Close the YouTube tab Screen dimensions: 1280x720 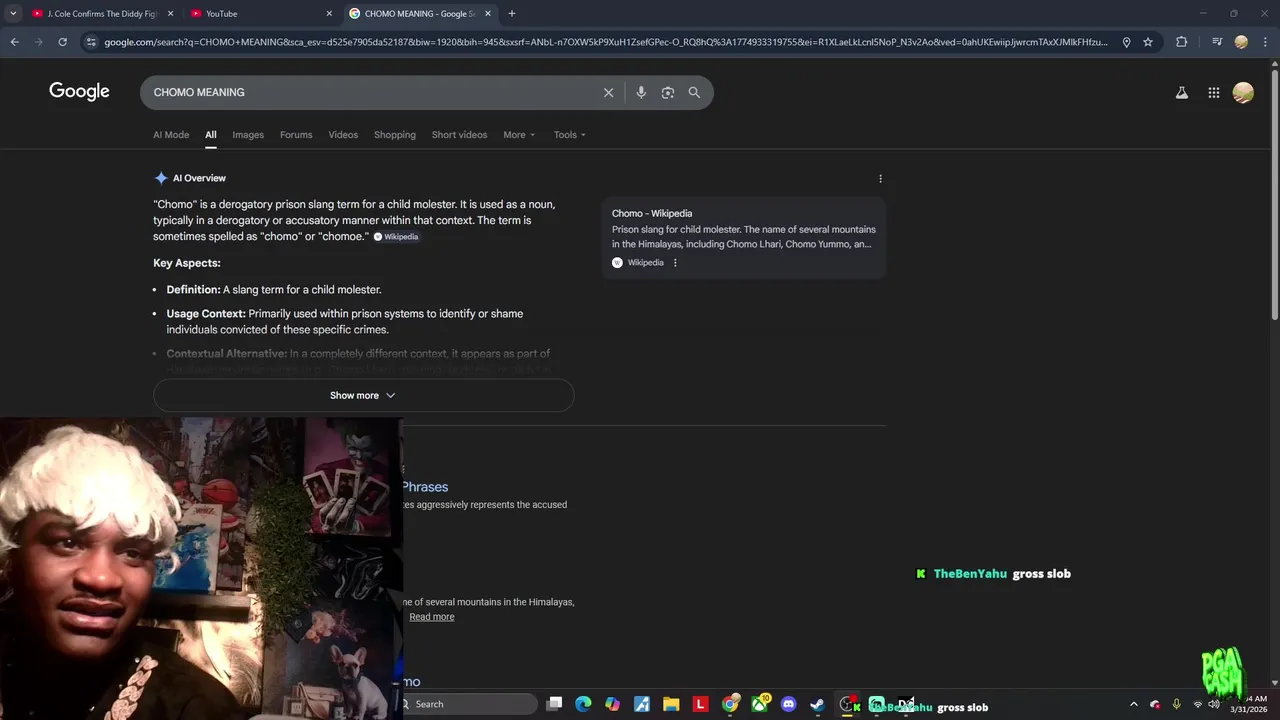(x=329, y=14)
